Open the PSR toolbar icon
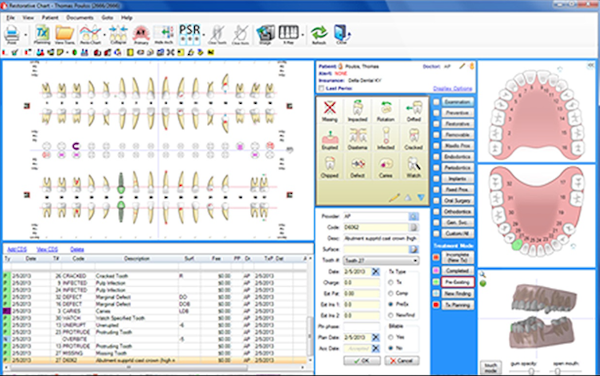The height and width of the screenshot is (376, 600). 189,34
